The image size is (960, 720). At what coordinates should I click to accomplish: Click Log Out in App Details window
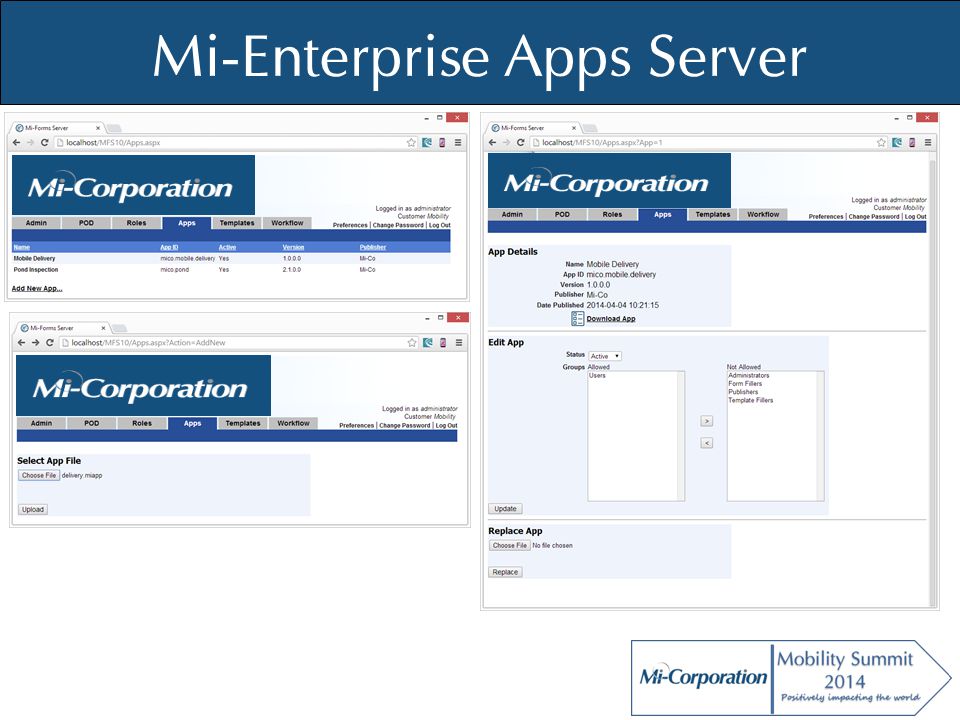coord(915,217)
